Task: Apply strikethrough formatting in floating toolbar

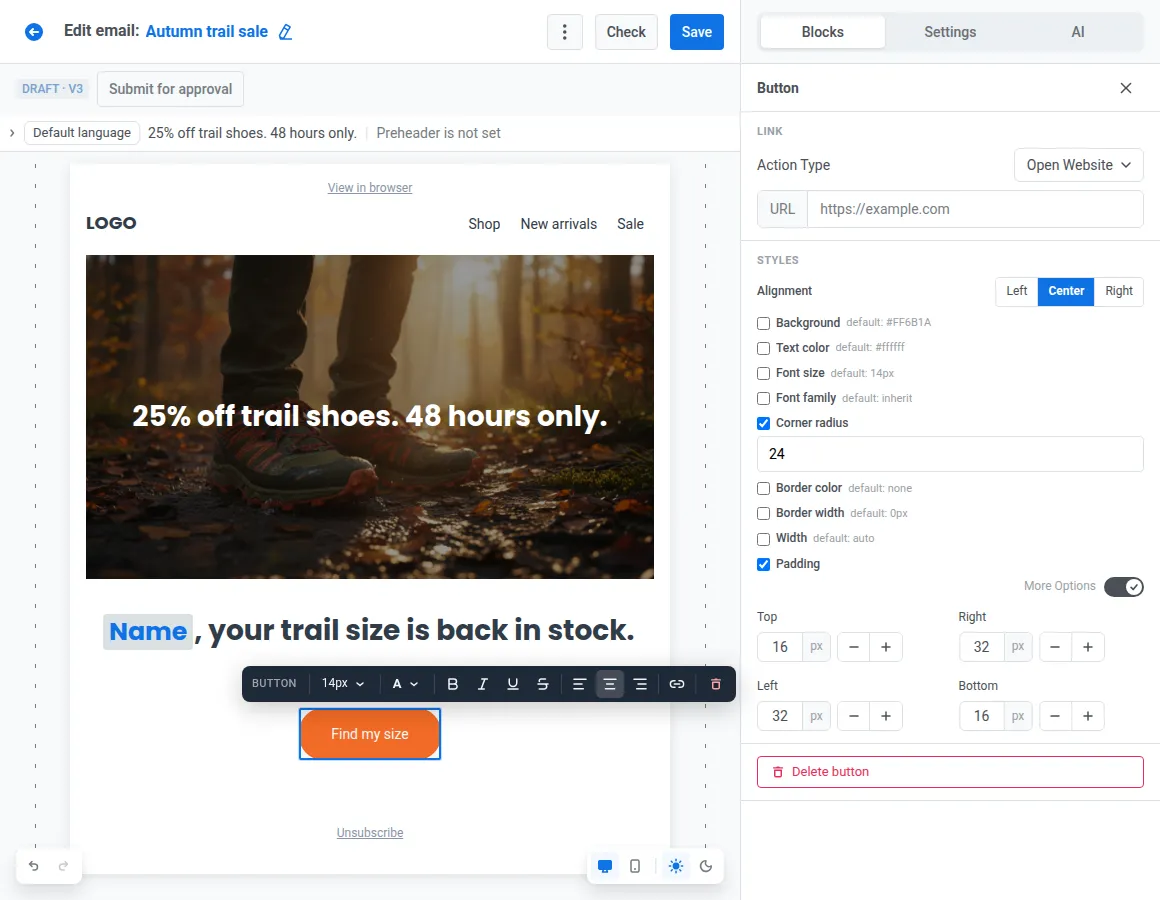Action: pos(542,684)
